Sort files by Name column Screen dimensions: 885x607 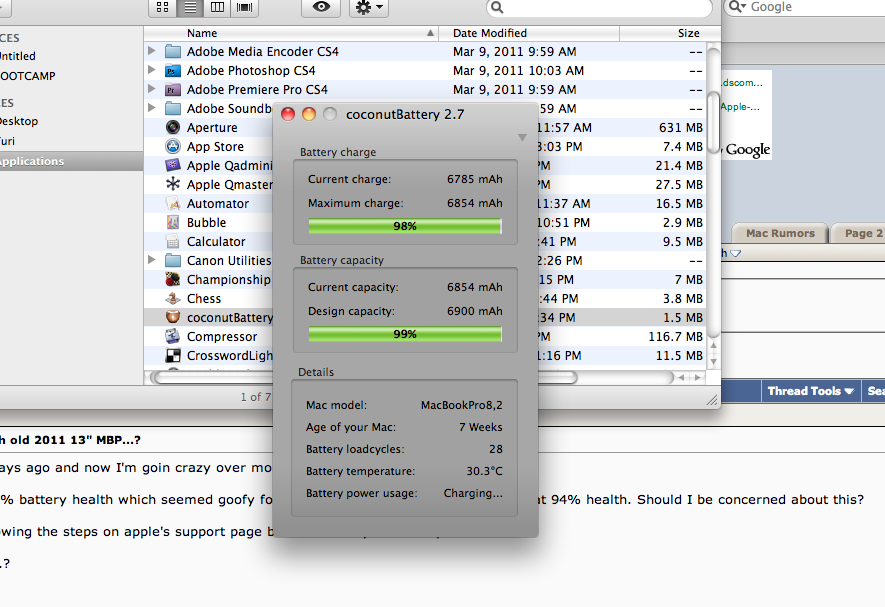tap(291, 33)
